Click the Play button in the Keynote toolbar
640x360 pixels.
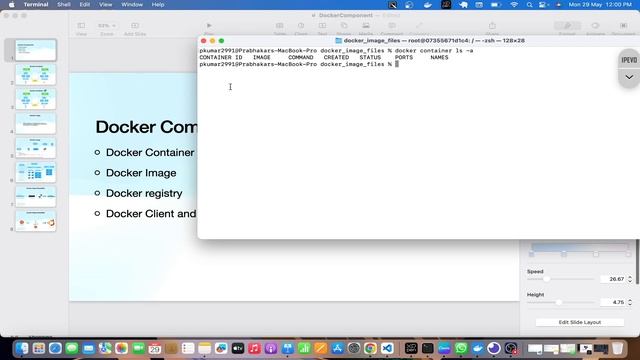click(209, 26)
